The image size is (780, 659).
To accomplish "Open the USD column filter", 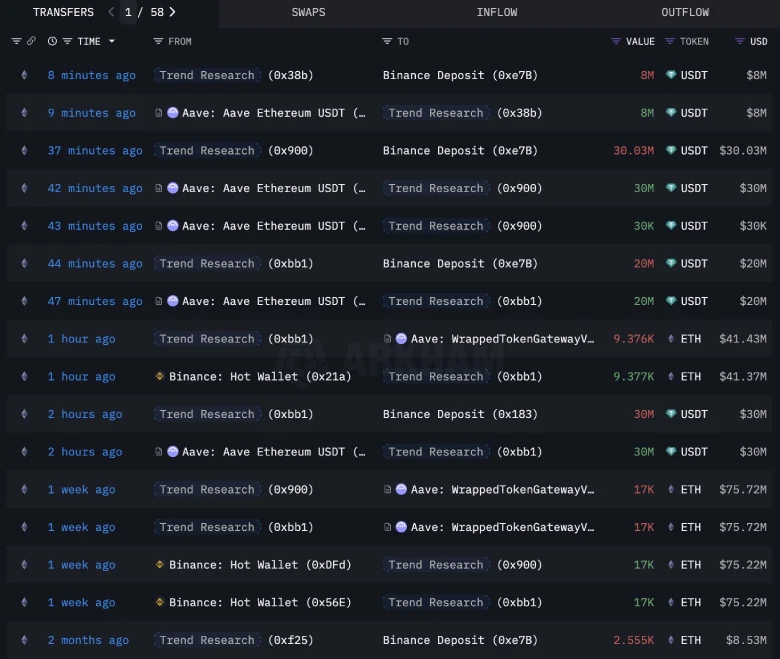I will tap(739, 41).
